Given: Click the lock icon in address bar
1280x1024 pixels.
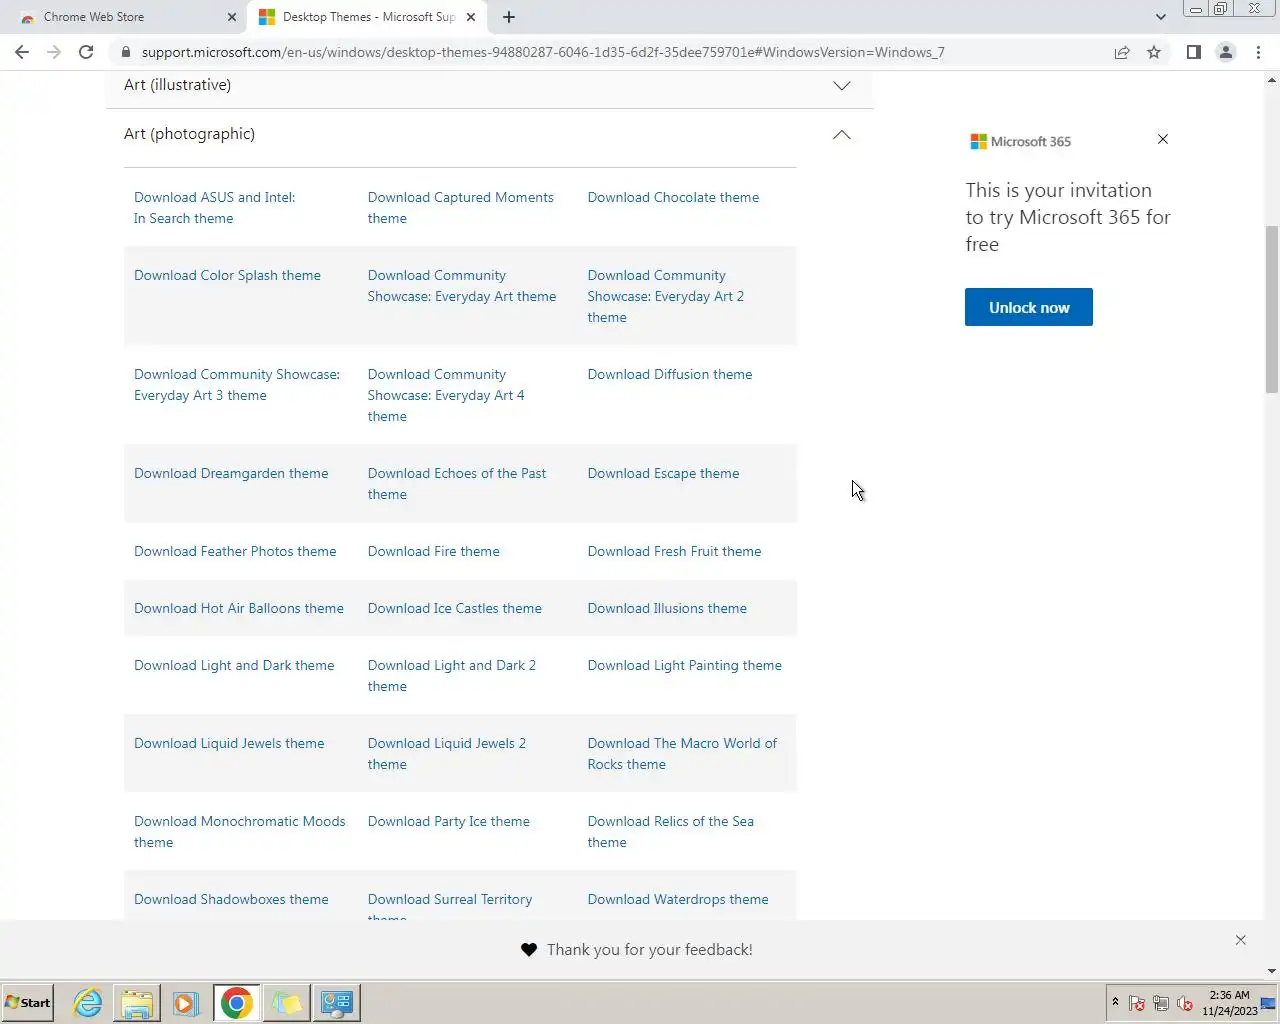Looking at the screenshot, I should coord(125,52).
